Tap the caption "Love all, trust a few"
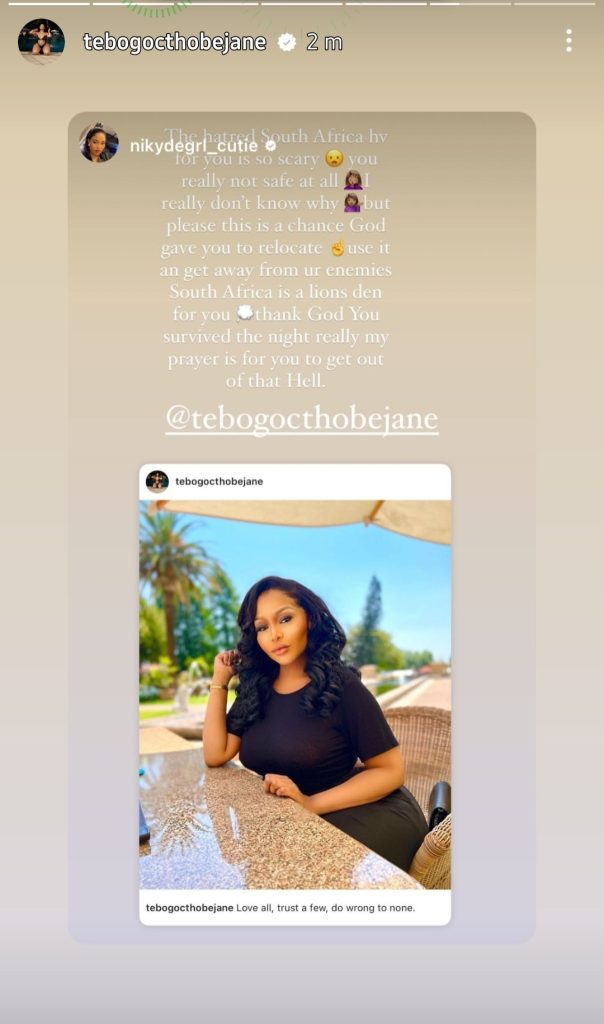604x1024 pixels. click(x=325, y=908)
